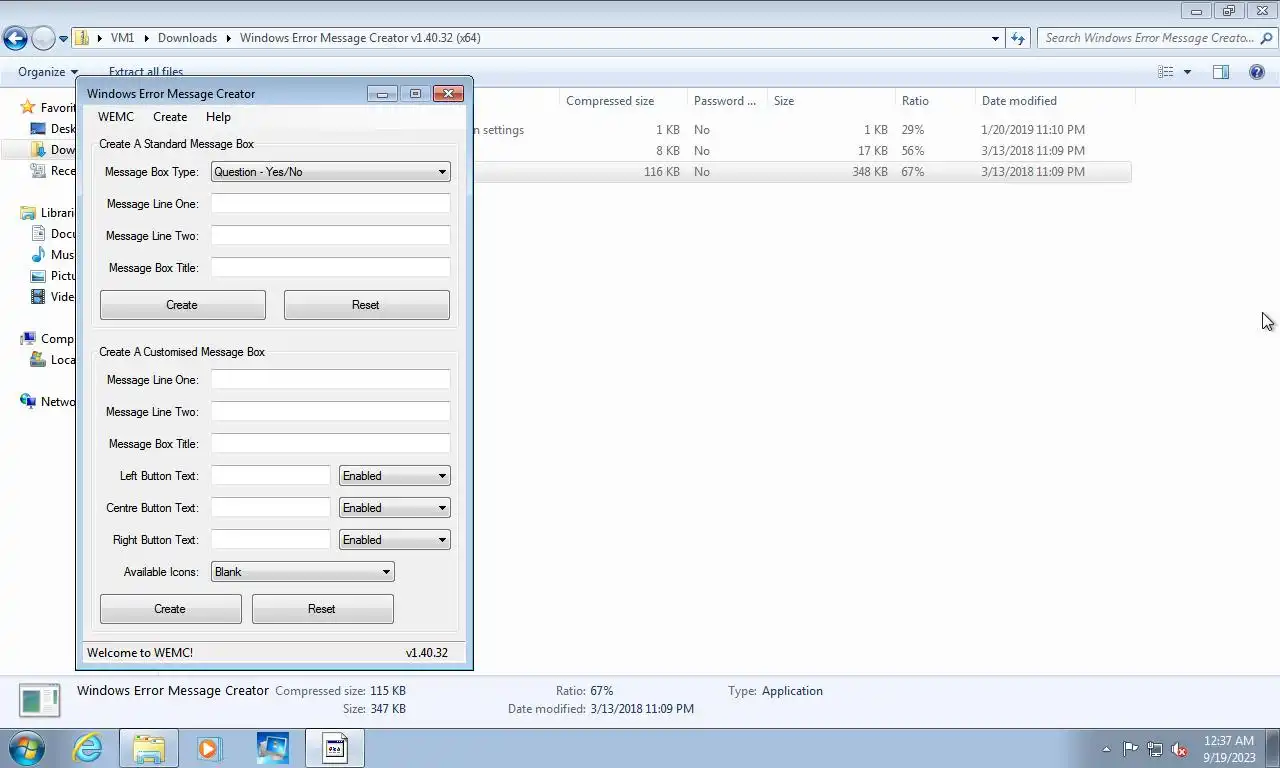This screenshot has width=1280, height=768.
Task: Click Create in Standard Message Box section
Action: click(x=182, y=305)
